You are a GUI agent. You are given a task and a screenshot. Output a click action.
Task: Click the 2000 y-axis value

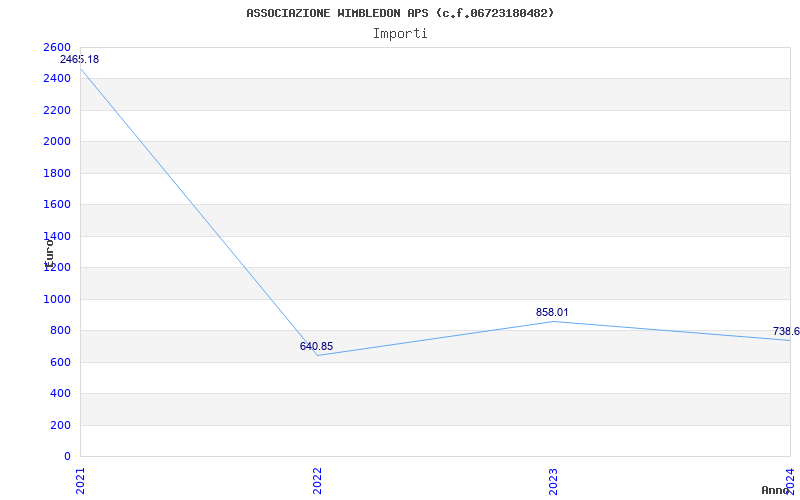(57, 141)
